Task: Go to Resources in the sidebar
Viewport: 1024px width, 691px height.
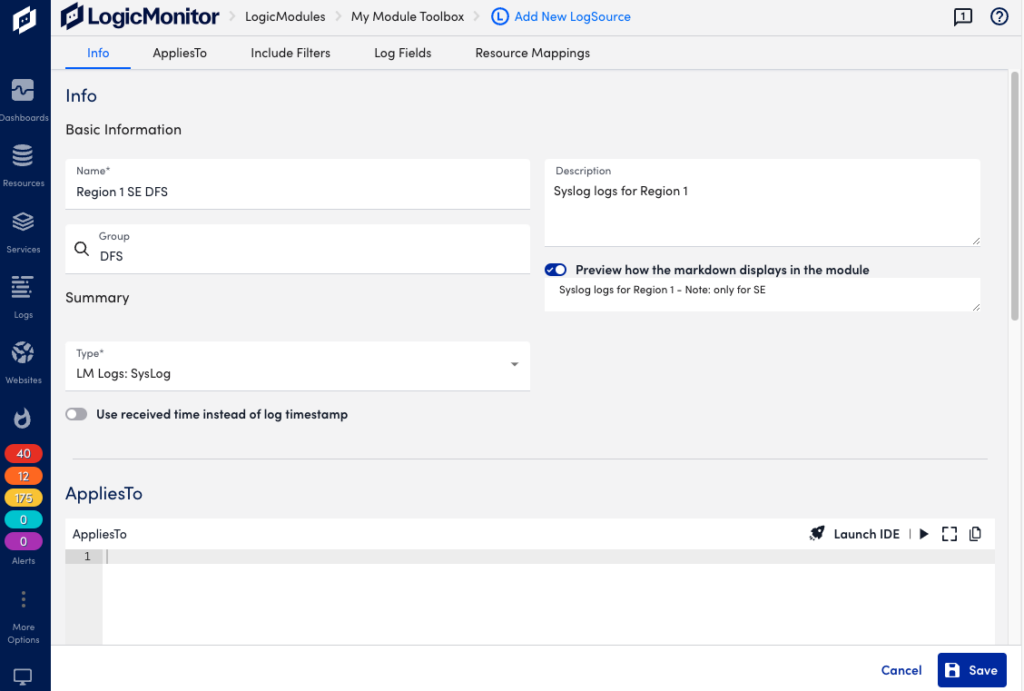Action: coord(23,163)
